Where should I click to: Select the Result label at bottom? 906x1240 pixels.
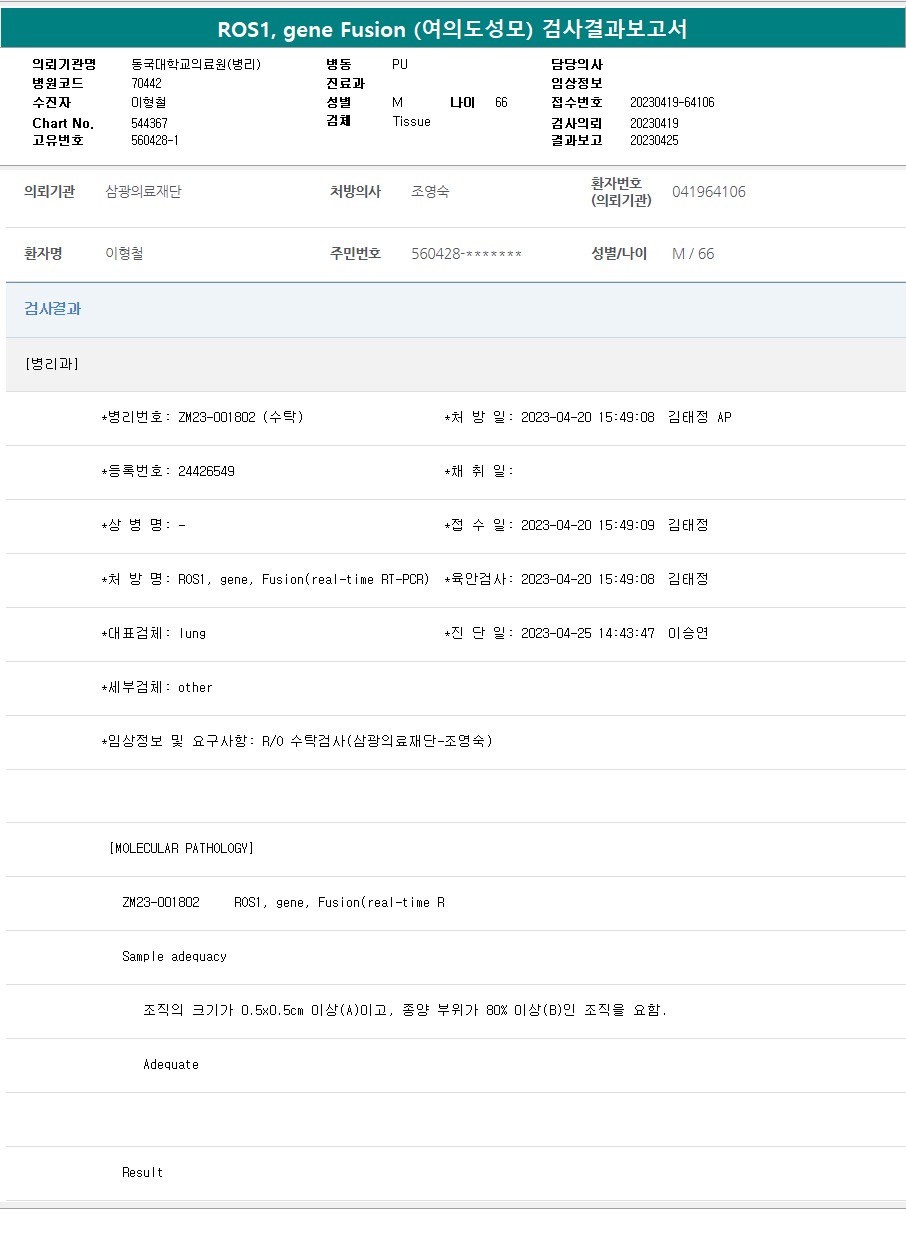pos(142,1172)
